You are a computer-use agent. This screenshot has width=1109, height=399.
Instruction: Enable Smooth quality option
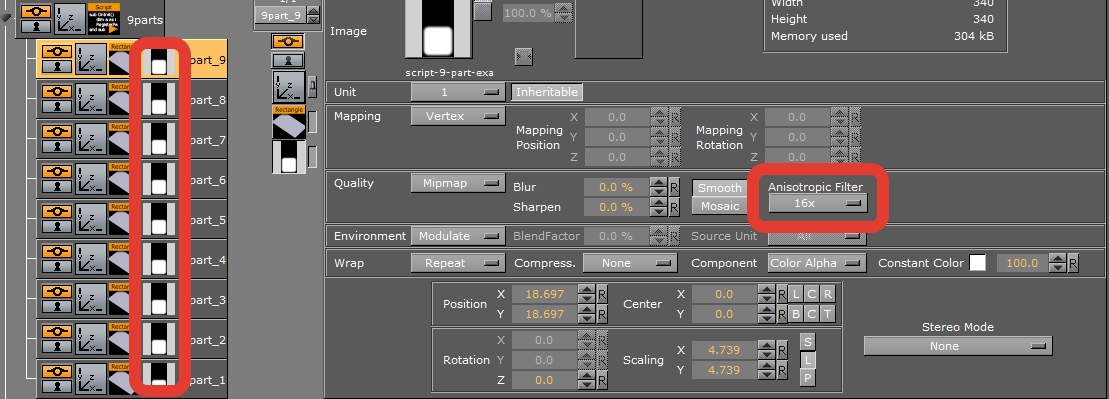pos(720,187)
